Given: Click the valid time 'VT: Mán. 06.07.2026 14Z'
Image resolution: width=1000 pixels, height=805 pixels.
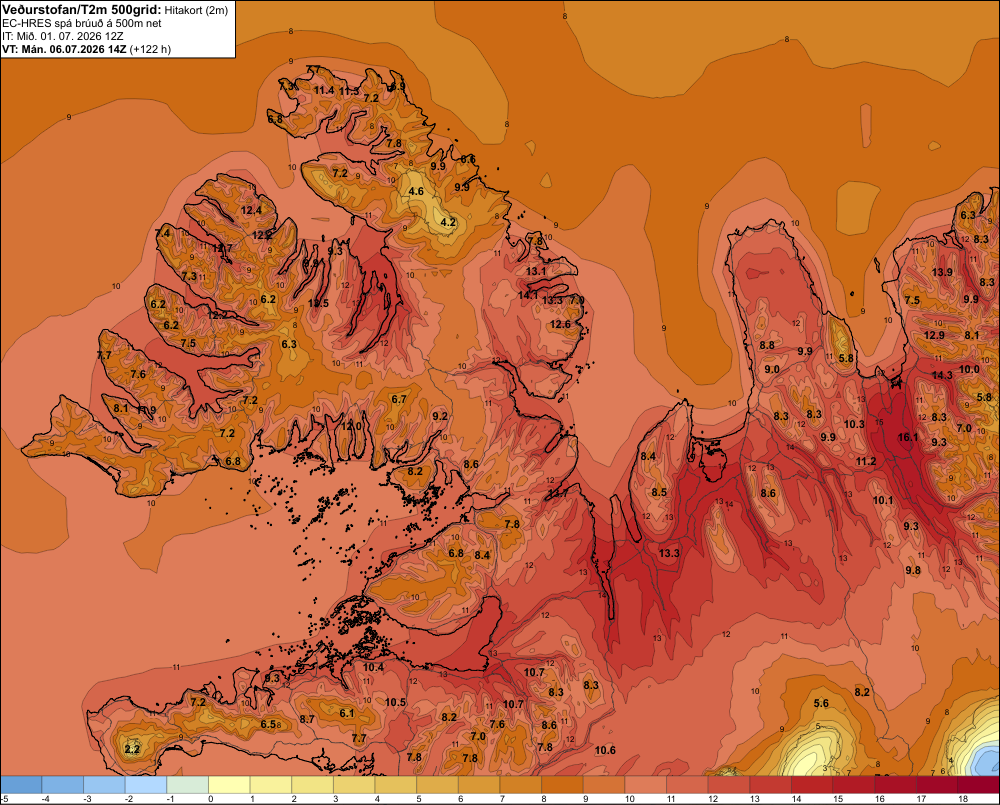Looking at the screenshot, I should pos(64,49).
